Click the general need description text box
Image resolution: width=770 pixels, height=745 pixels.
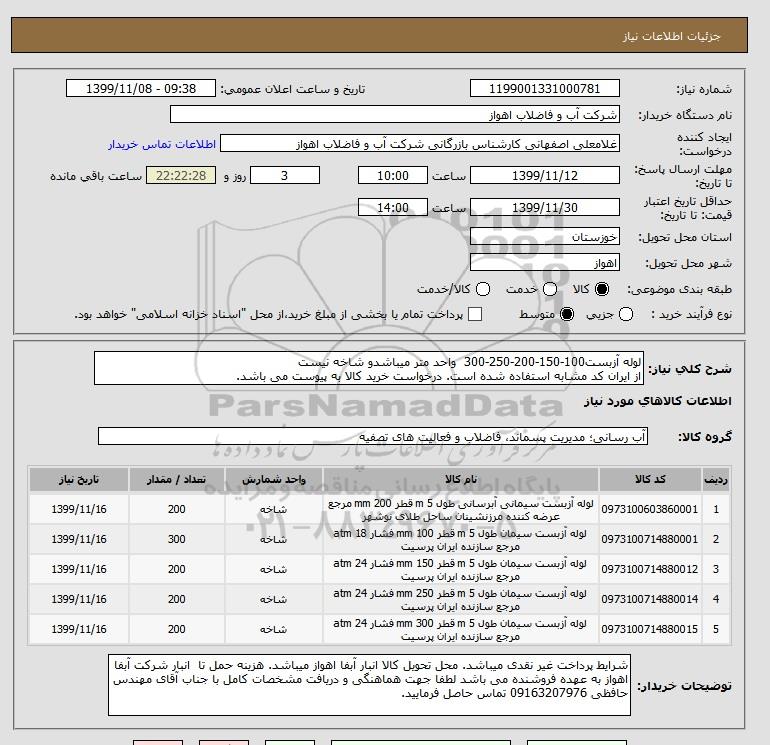click(x=369, y=368)
